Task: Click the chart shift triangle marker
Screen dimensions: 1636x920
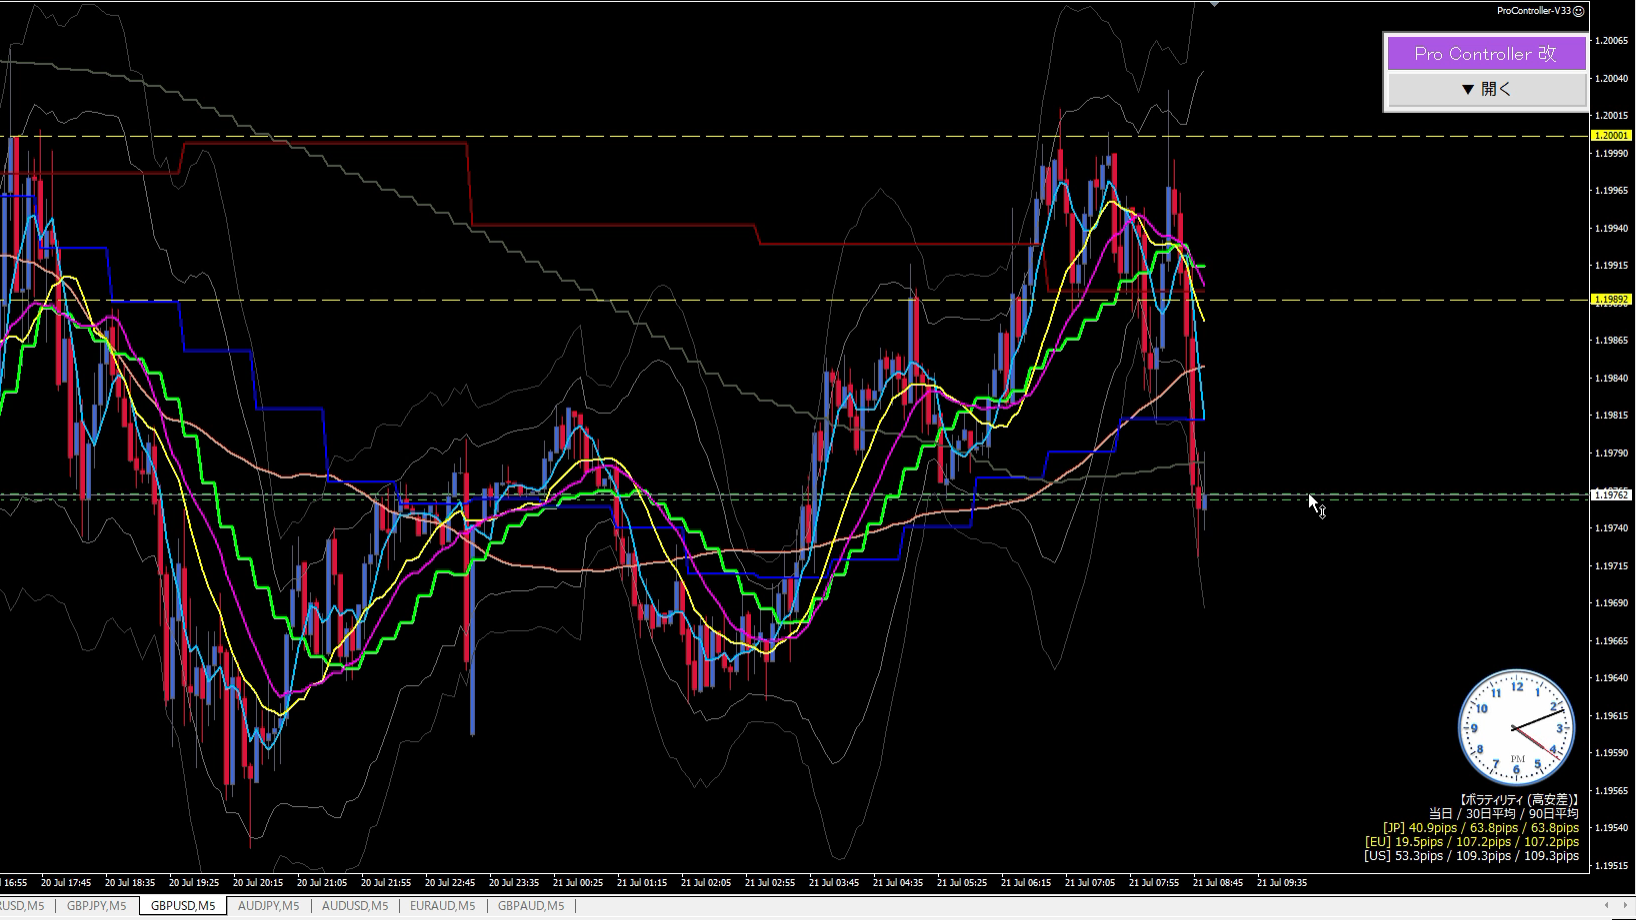Action: click(1214, 4)
